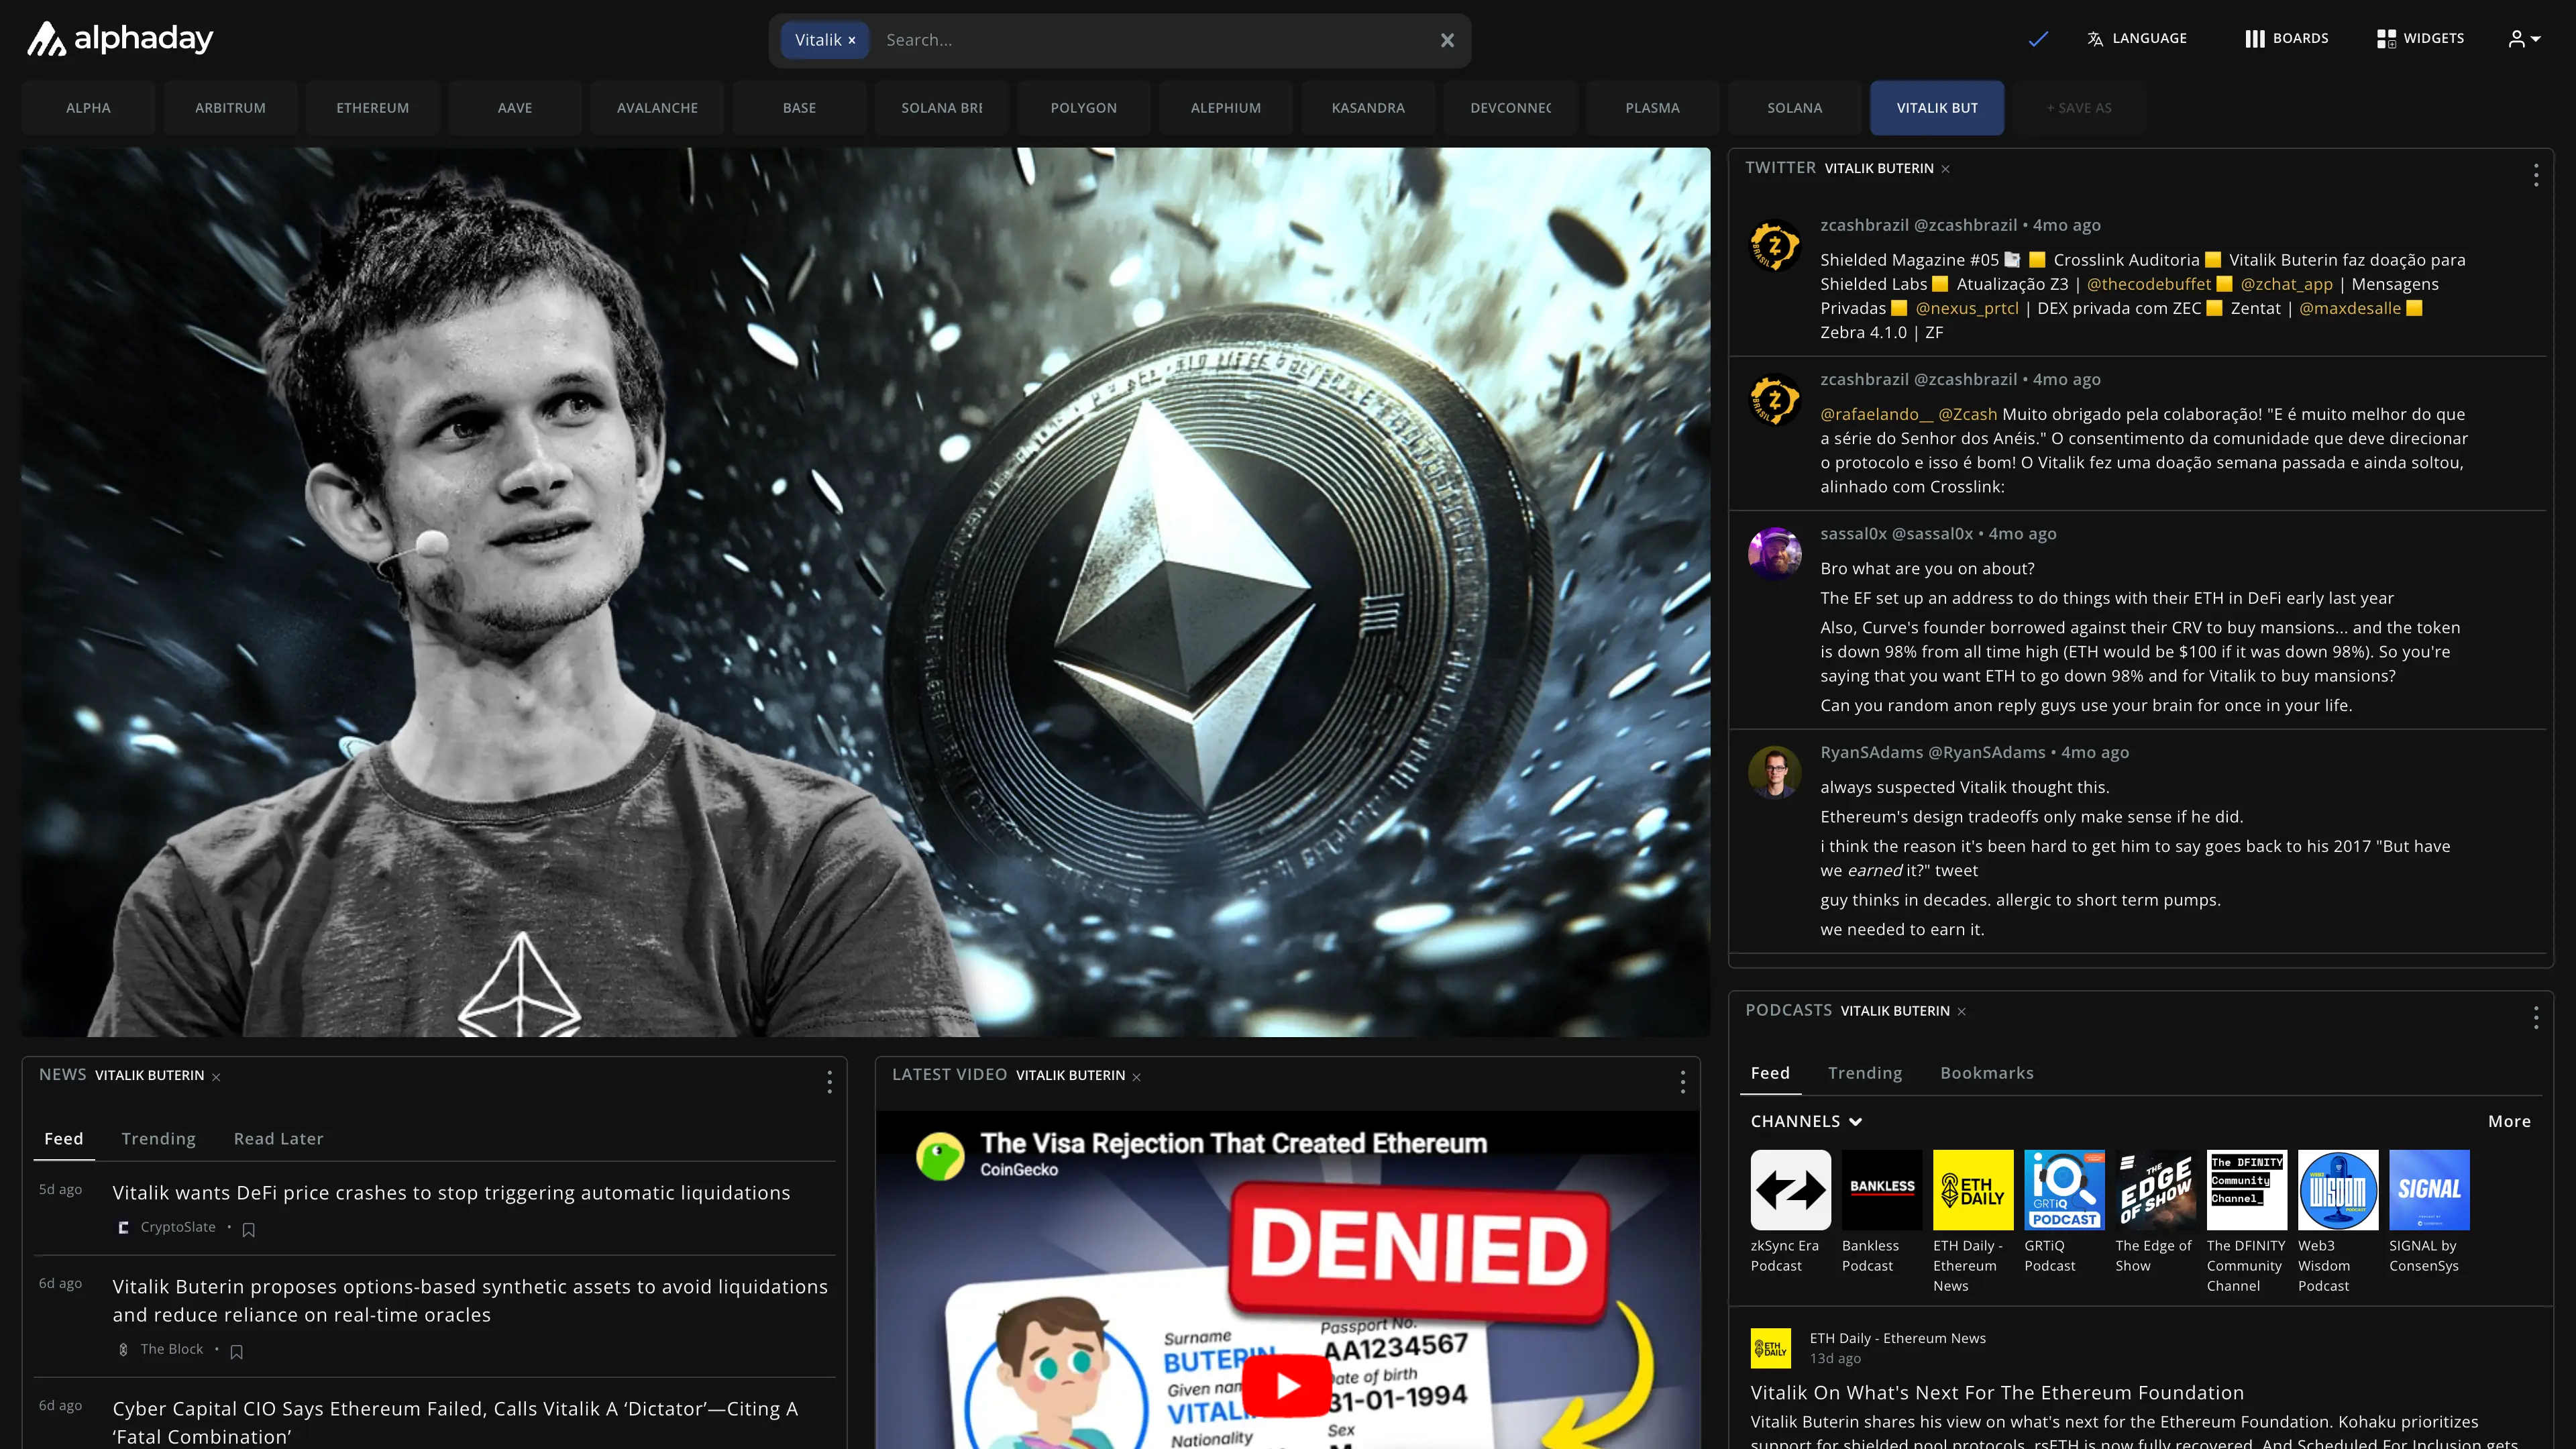Open the Polygon board tab

(1084, 108)
